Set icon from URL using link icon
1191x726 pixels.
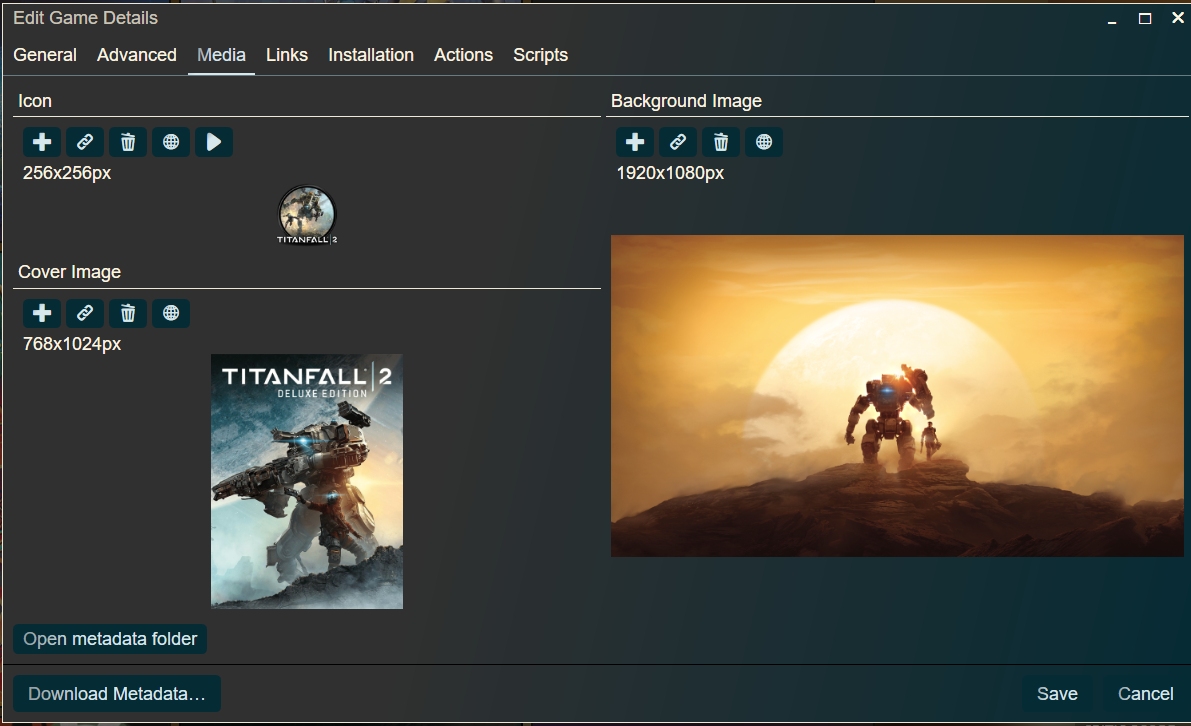[84, 142]
